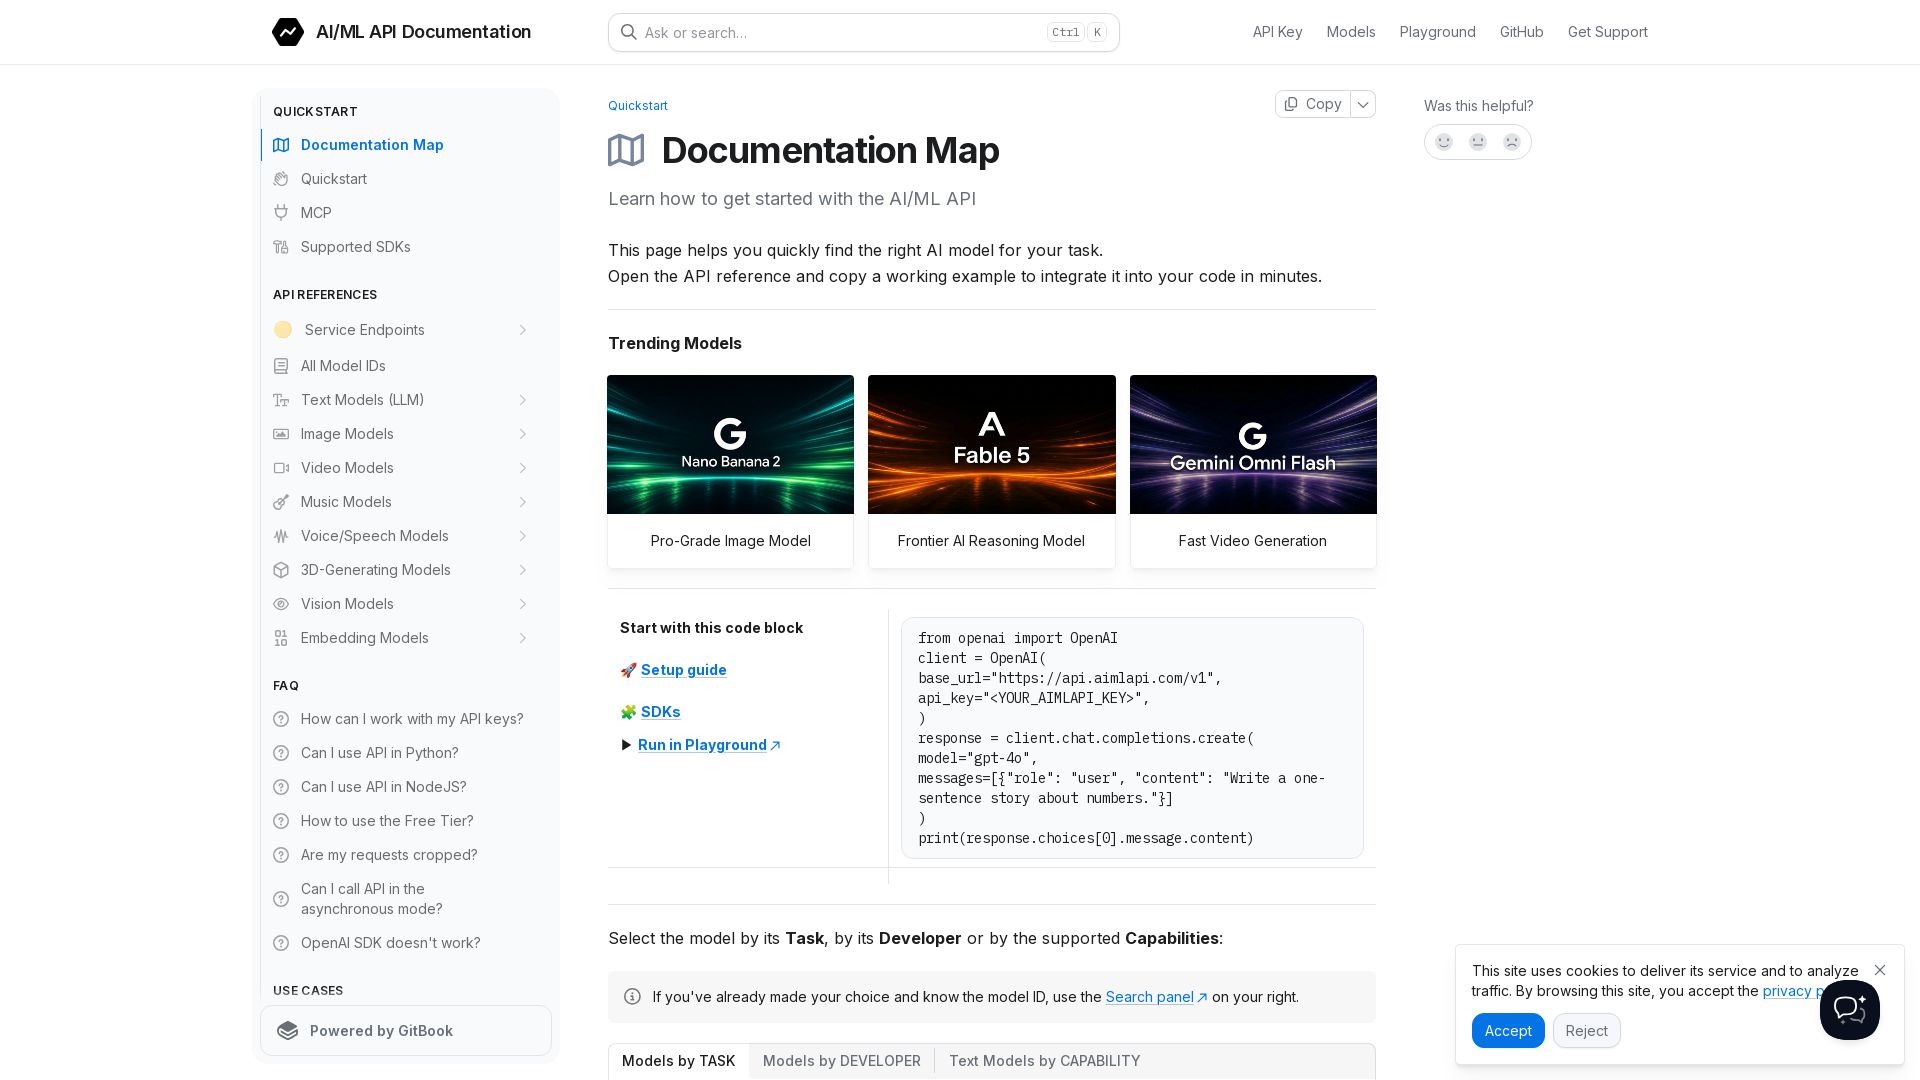Click the Powered by GitBook banner
Image resolution: width=1920 pixels, height=1080 pixels.
[406, 1031]
